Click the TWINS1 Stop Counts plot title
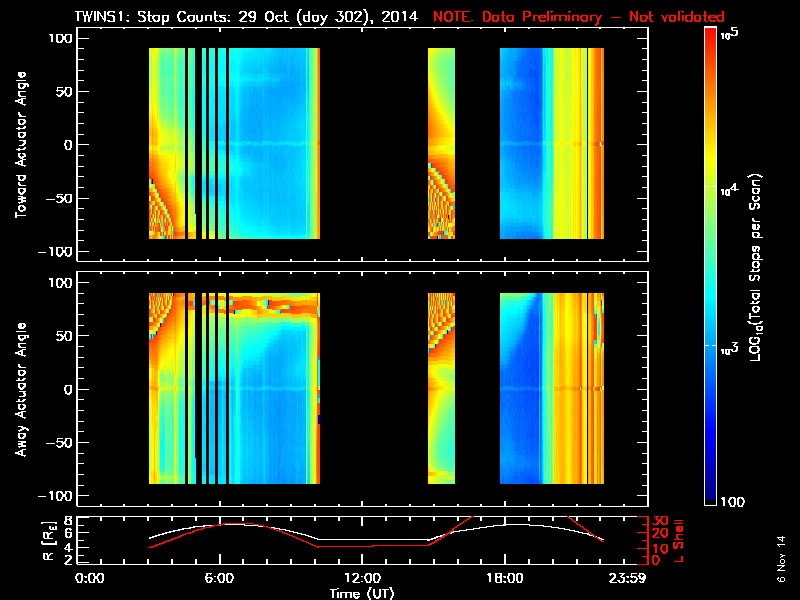 click(248, 17)
